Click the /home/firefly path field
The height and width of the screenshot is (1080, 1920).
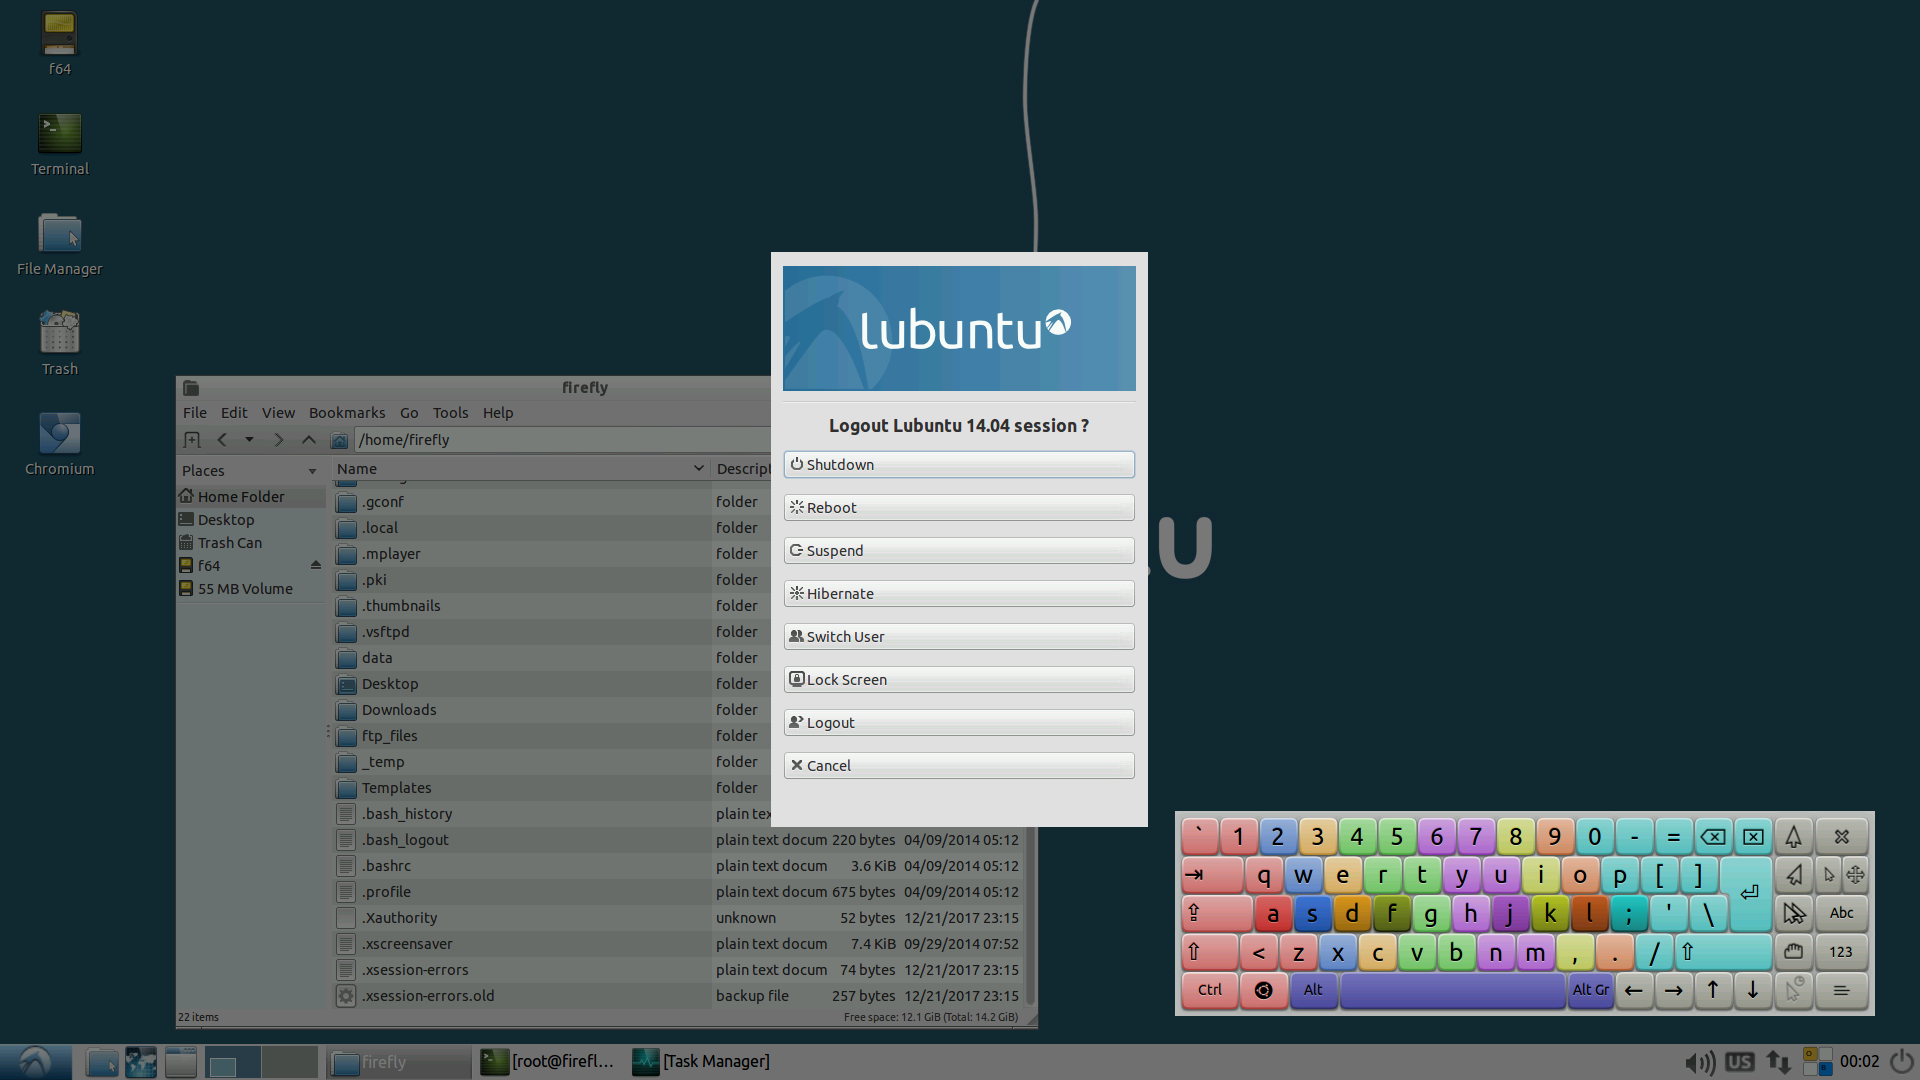563,440
